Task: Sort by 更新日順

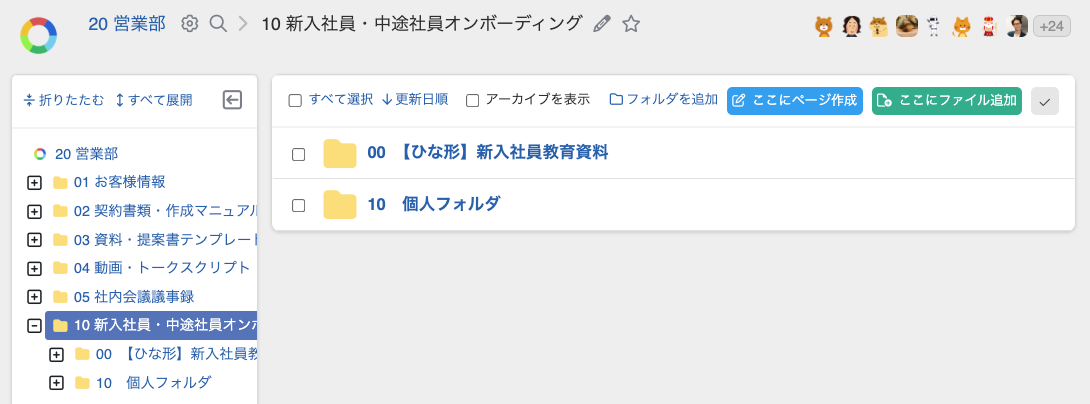Action: point(415,100)
